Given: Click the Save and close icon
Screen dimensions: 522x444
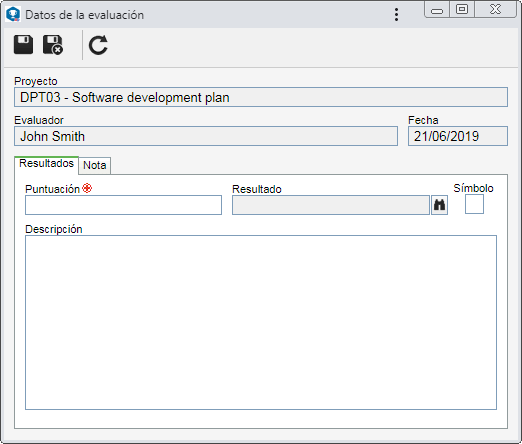Looking at the screenshot, I should point(53,45).
